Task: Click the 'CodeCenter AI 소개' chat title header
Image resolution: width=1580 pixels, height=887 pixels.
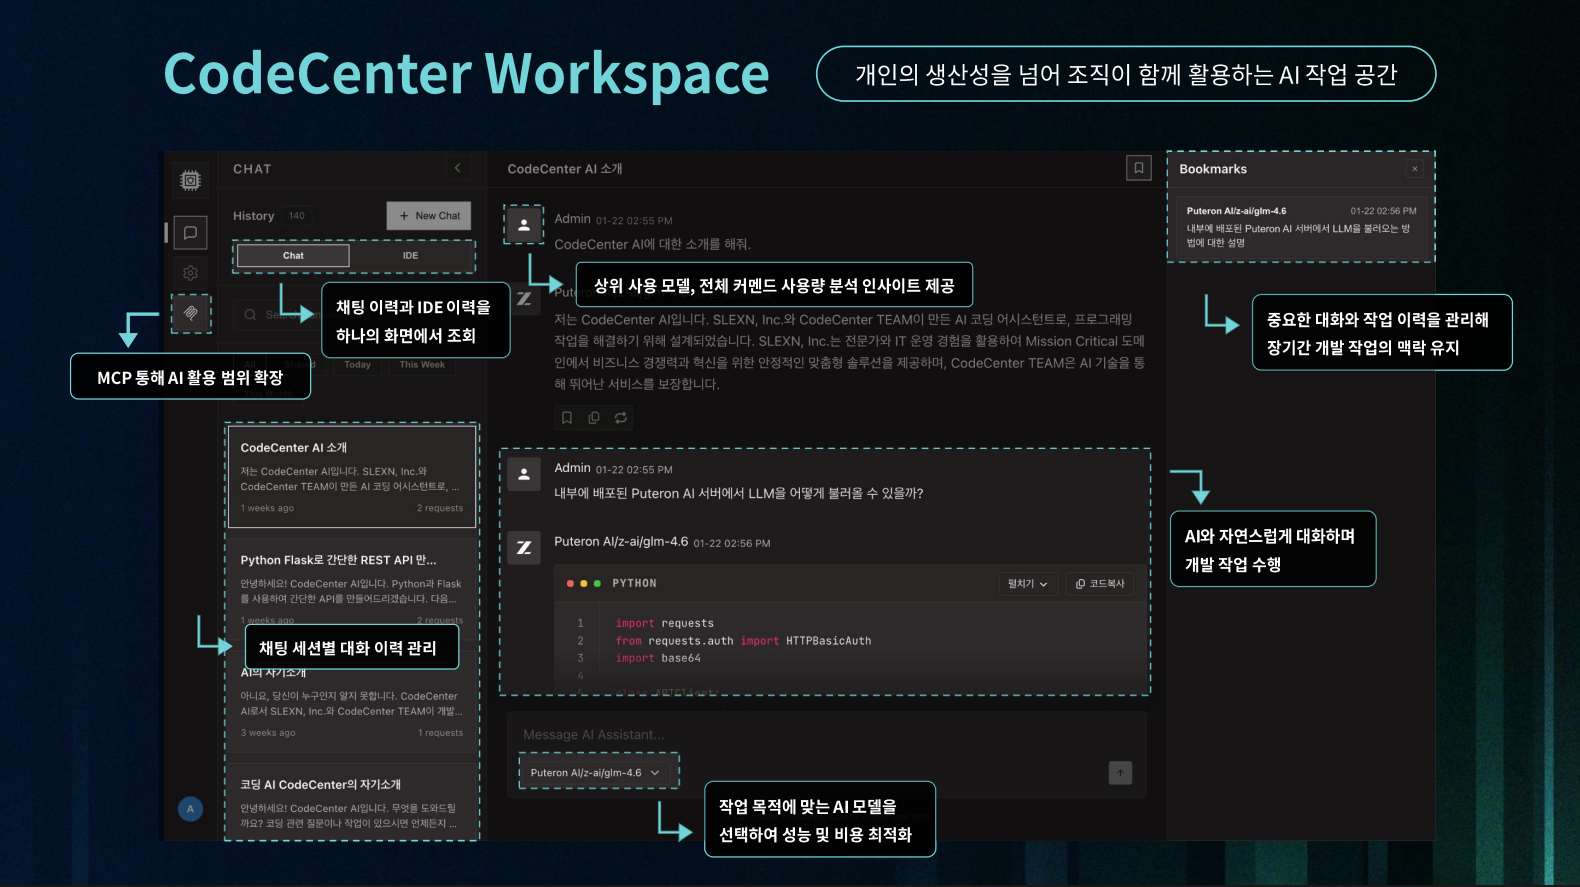Action: pos(565,169)
